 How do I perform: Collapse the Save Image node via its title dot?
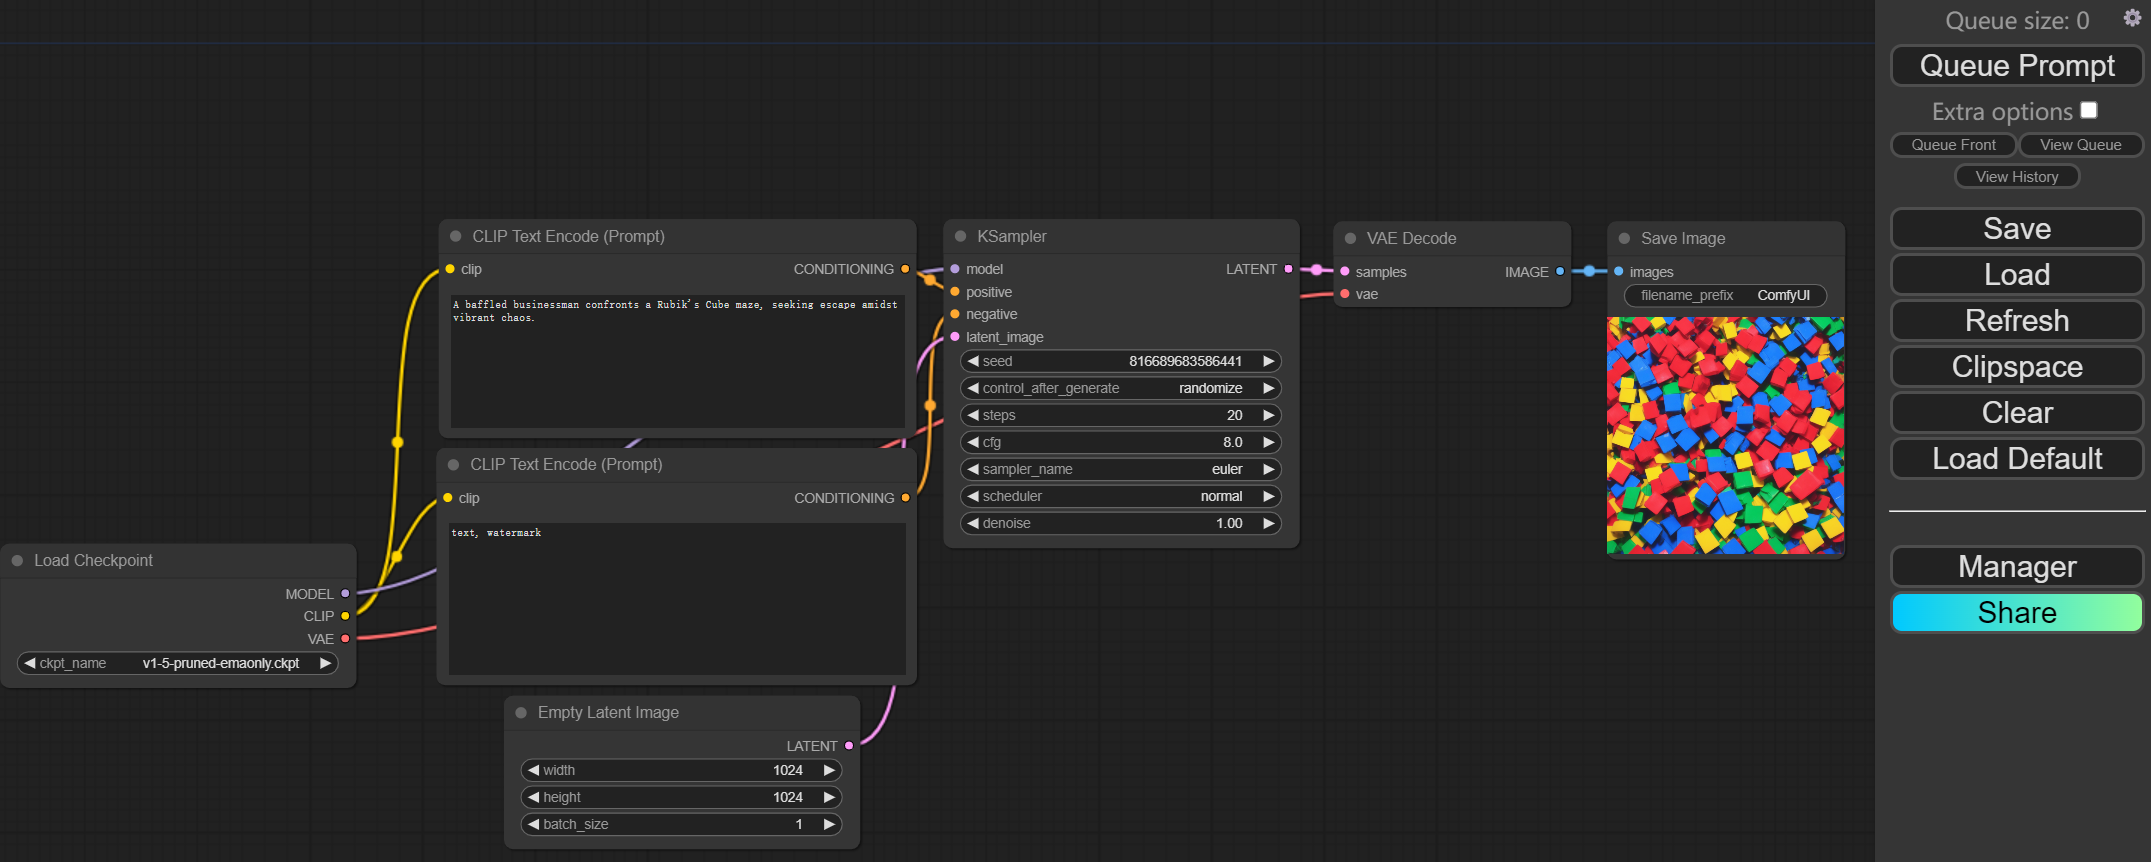1624,238
